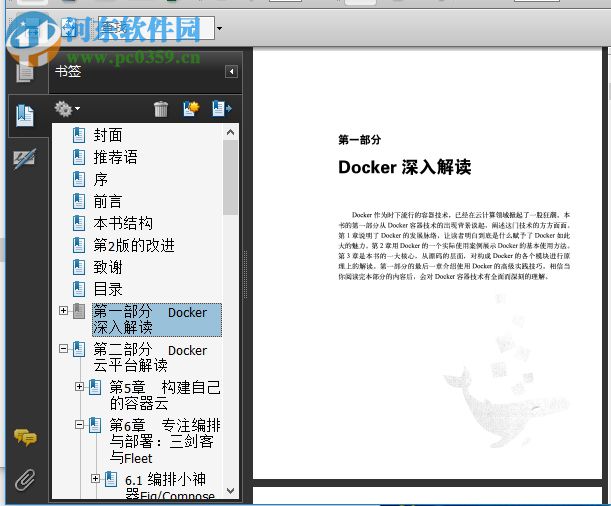
Task: Select the bookmarks panel icon
Action: pos(25,115)
